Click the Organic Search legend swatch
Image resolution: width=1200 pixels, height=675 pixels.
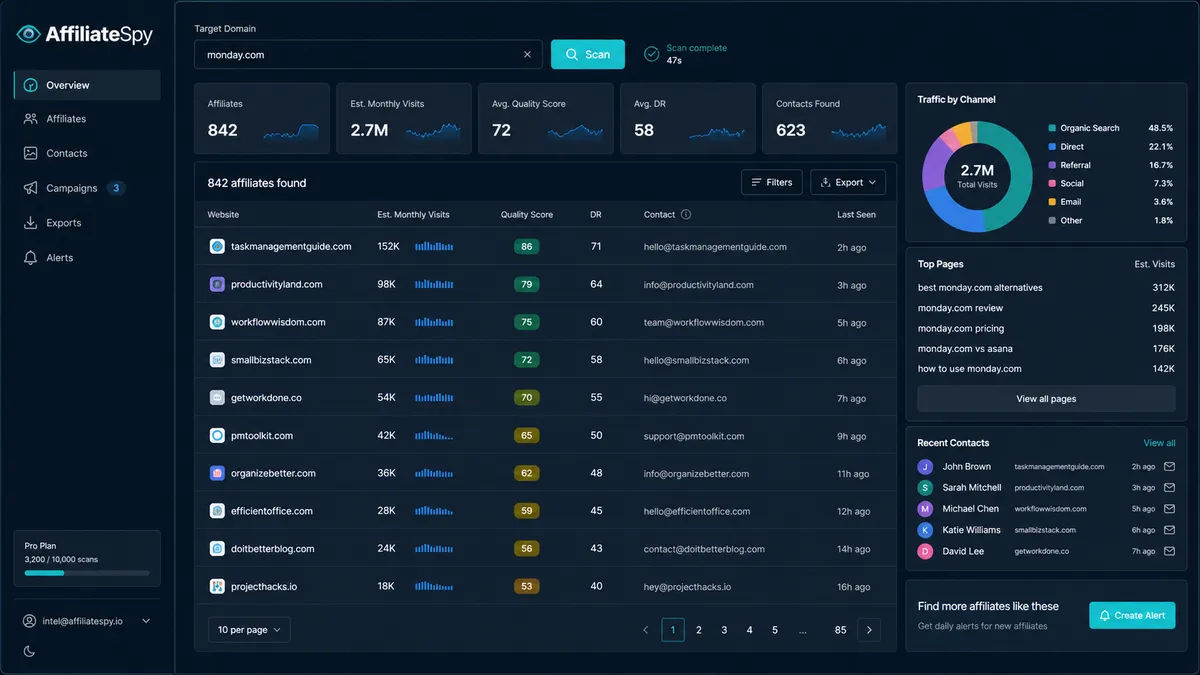coord(1052,128)
